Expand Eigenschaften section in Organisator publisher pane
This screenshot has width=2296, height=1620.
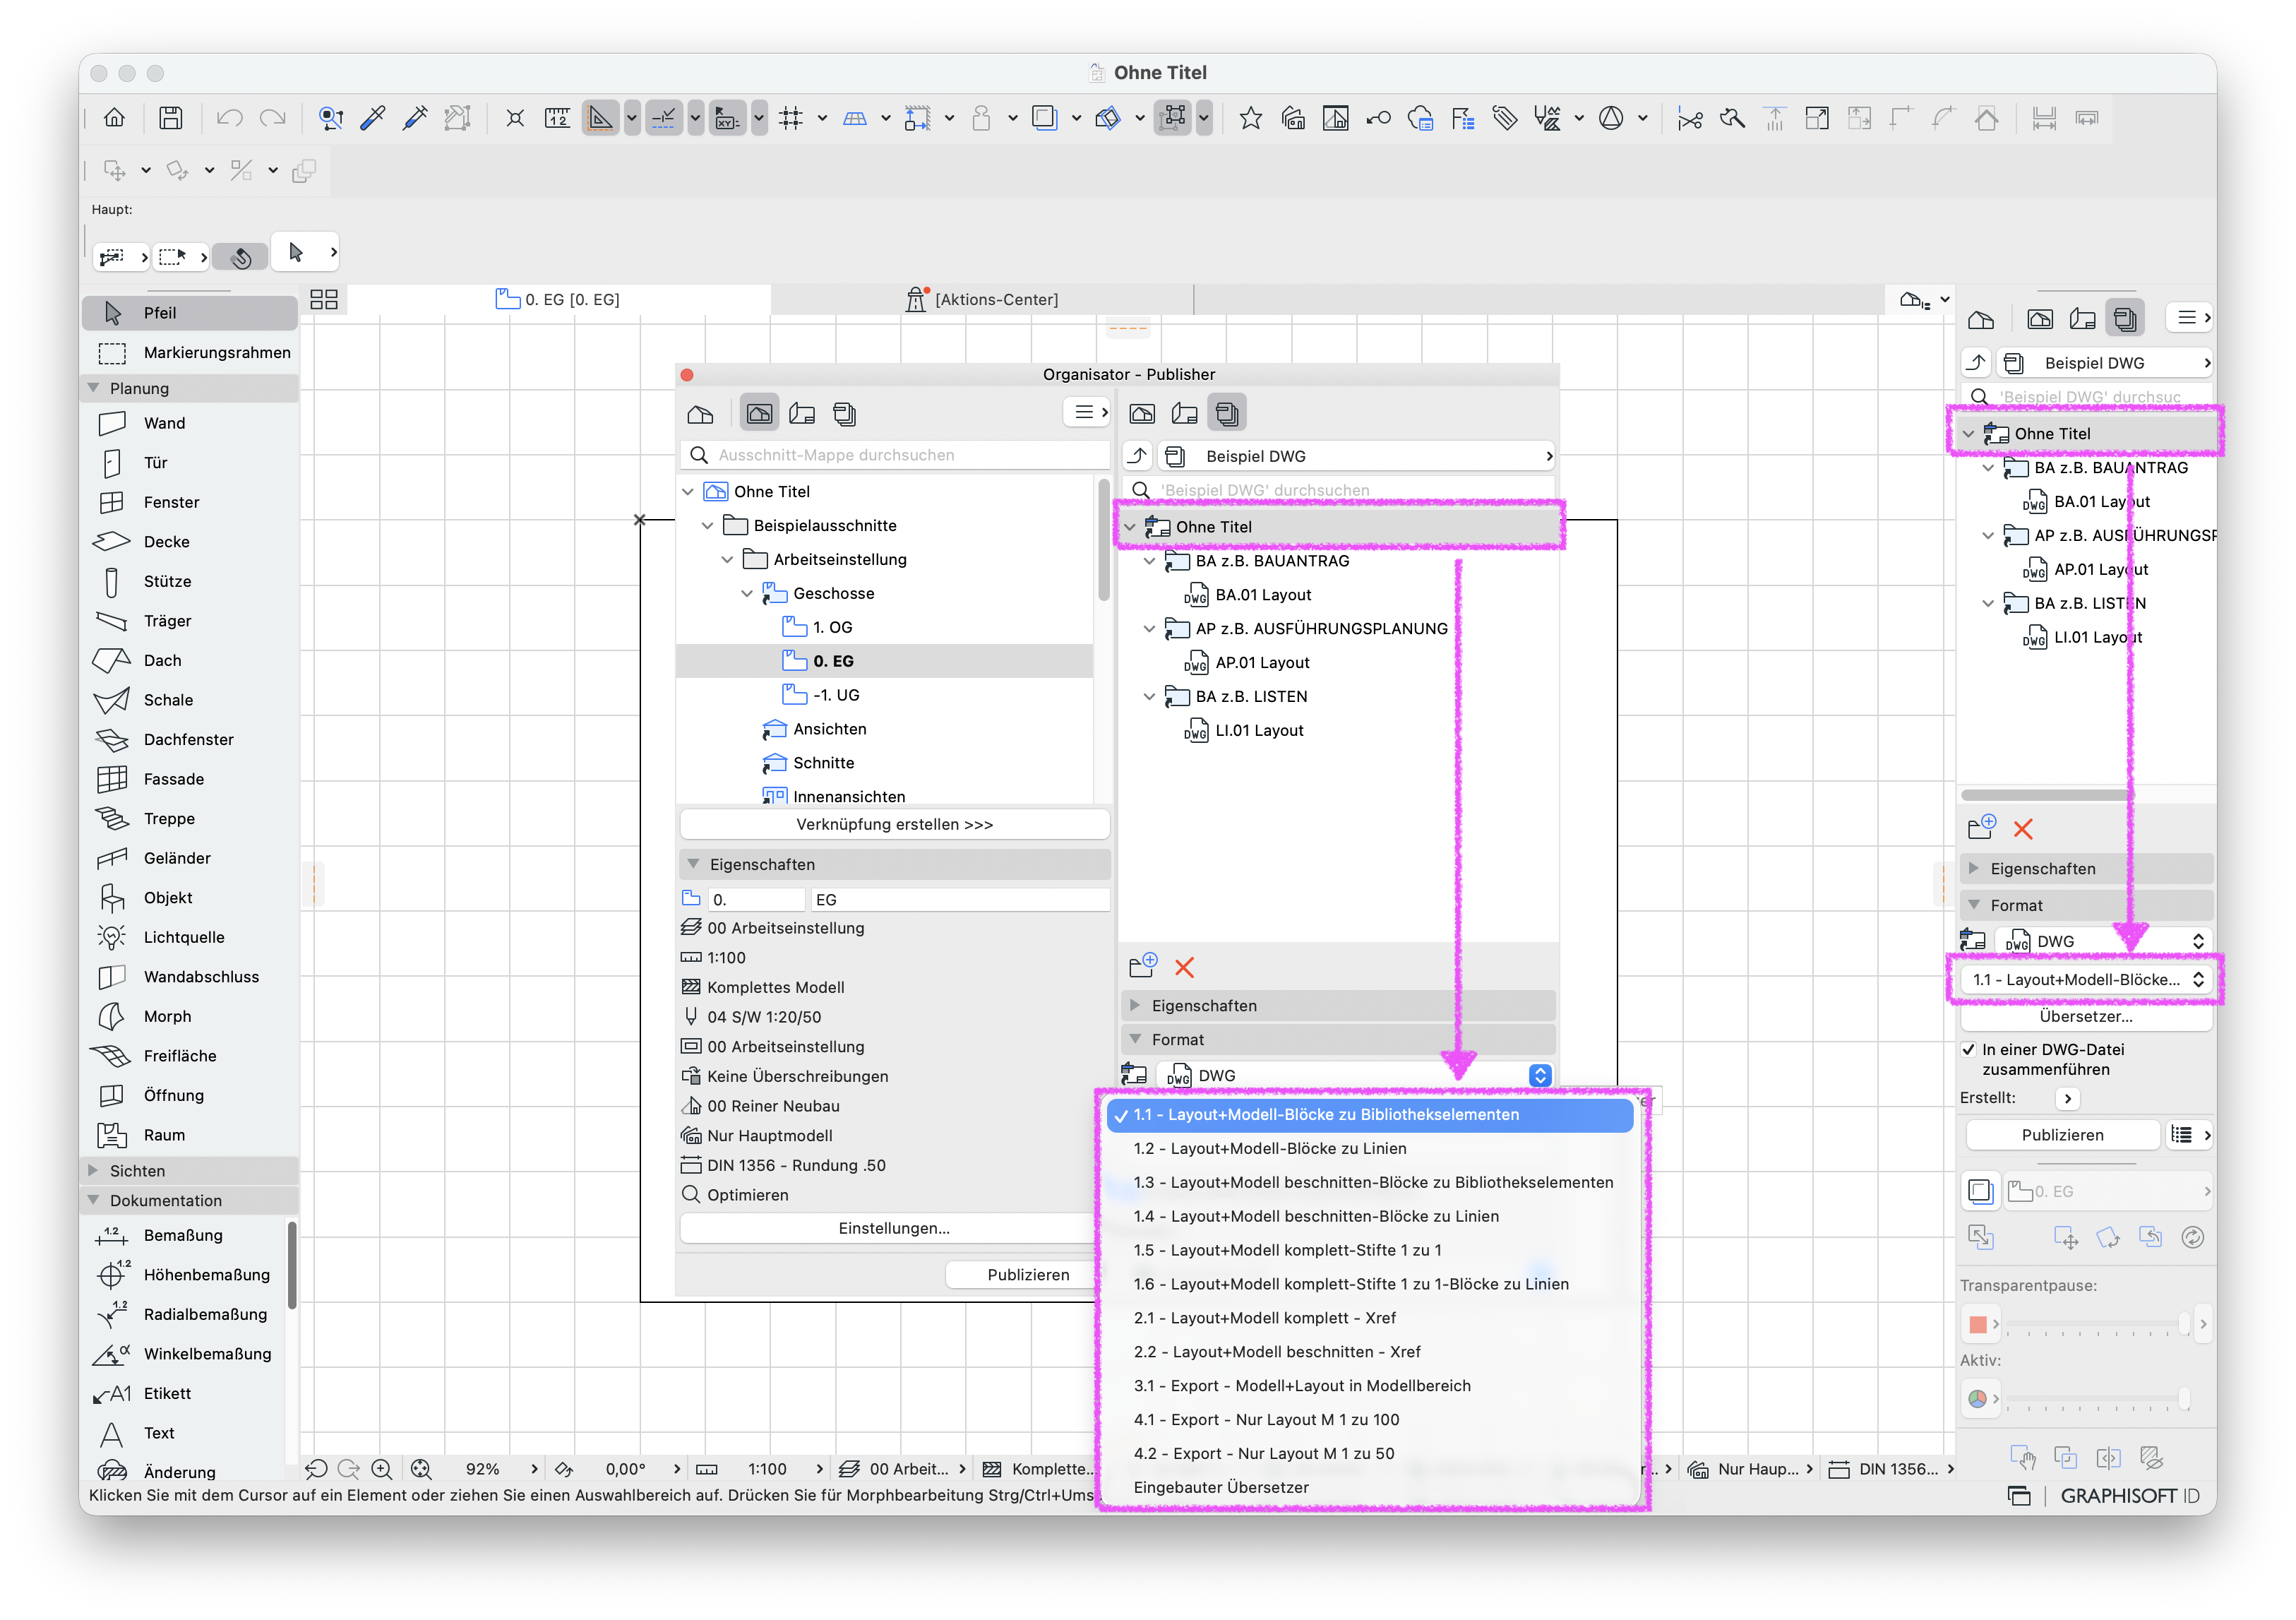click(x=1135, y=1005)
